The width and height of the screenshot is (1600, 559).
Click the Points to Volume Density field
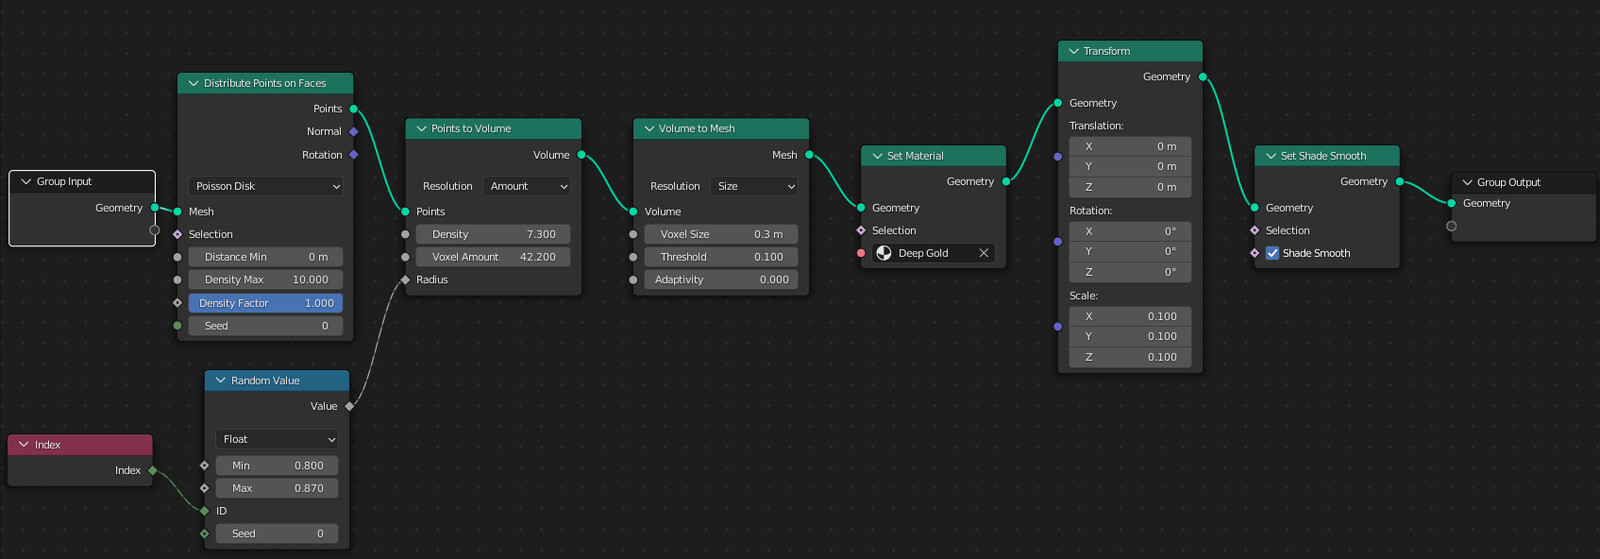click(x=493, y=234)
